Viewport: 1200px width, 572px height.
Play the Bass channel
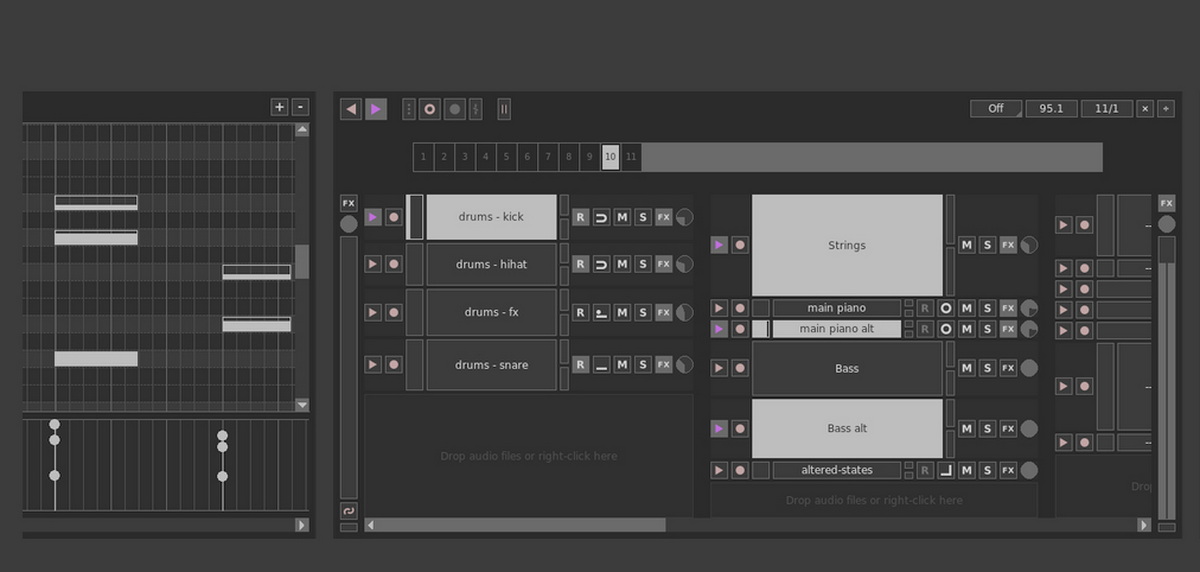719,368
